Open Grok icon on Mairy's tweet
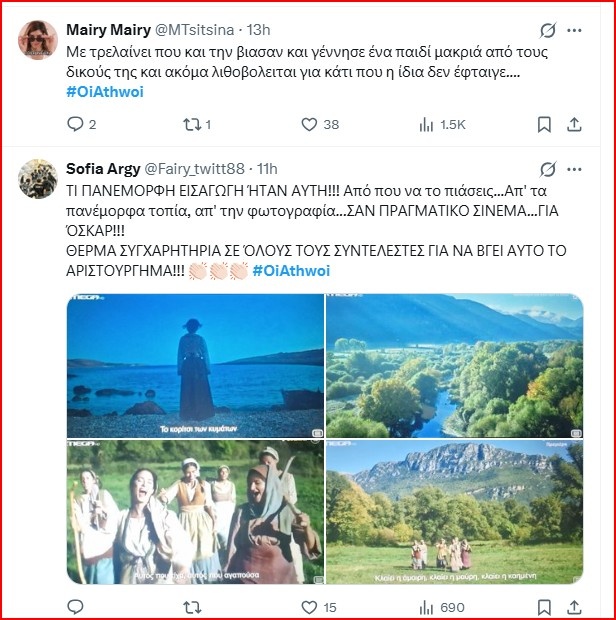This screenshot has width=616, height=620. click(x=548, y=30)
